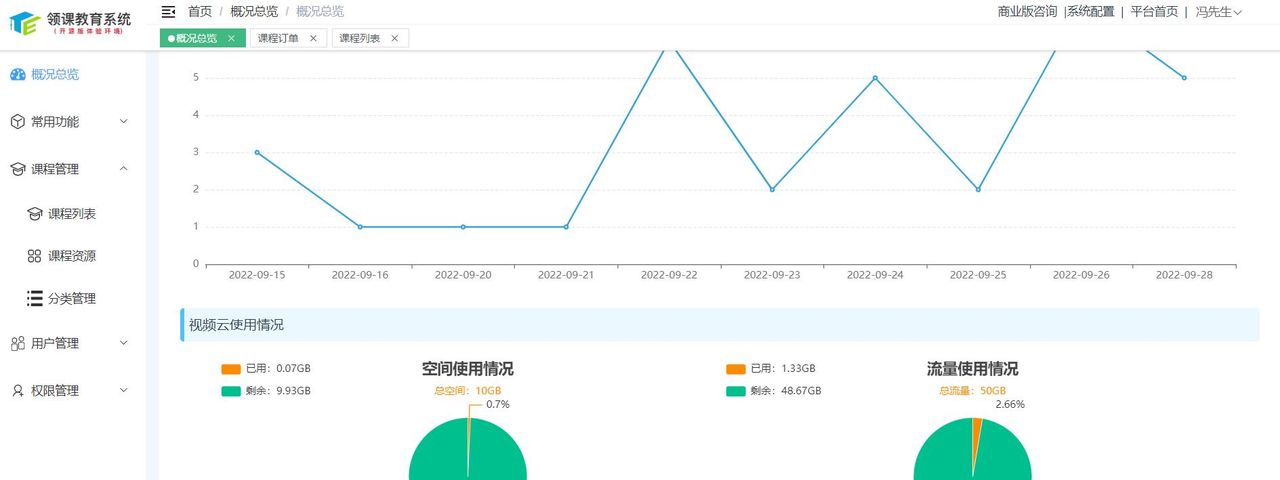This screenshot has height=480, width=1280.
Task: Click the 权限管理 person icon
Action: (x=17, y=390)
